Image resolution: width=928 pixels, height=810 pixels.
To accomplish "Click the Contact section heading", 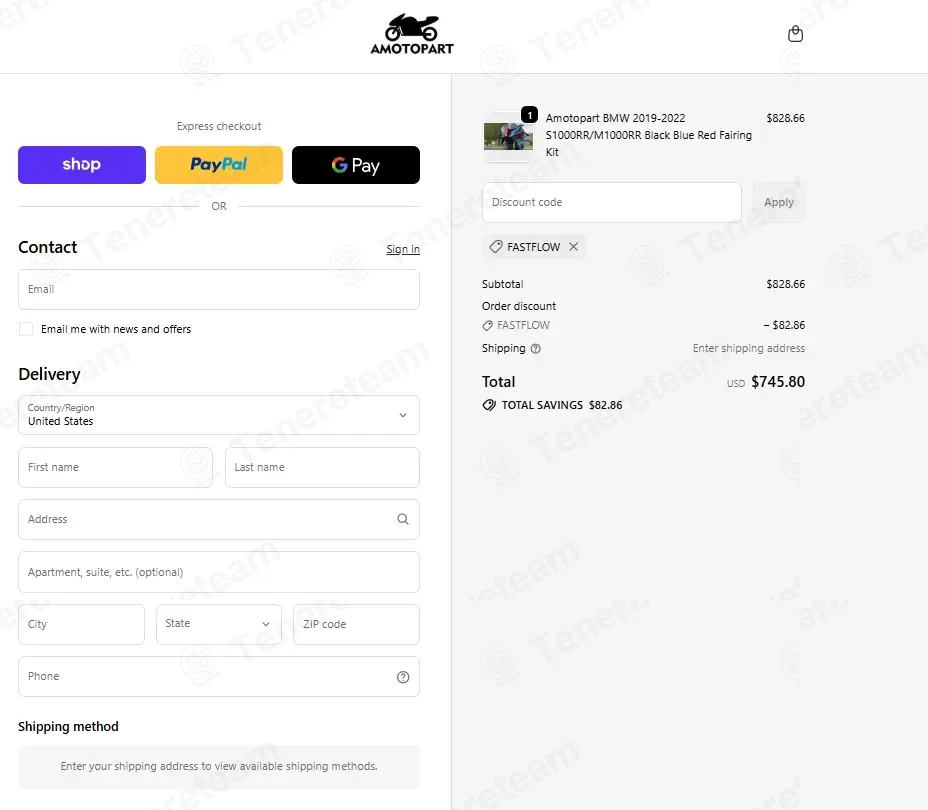I will [47, 247].
